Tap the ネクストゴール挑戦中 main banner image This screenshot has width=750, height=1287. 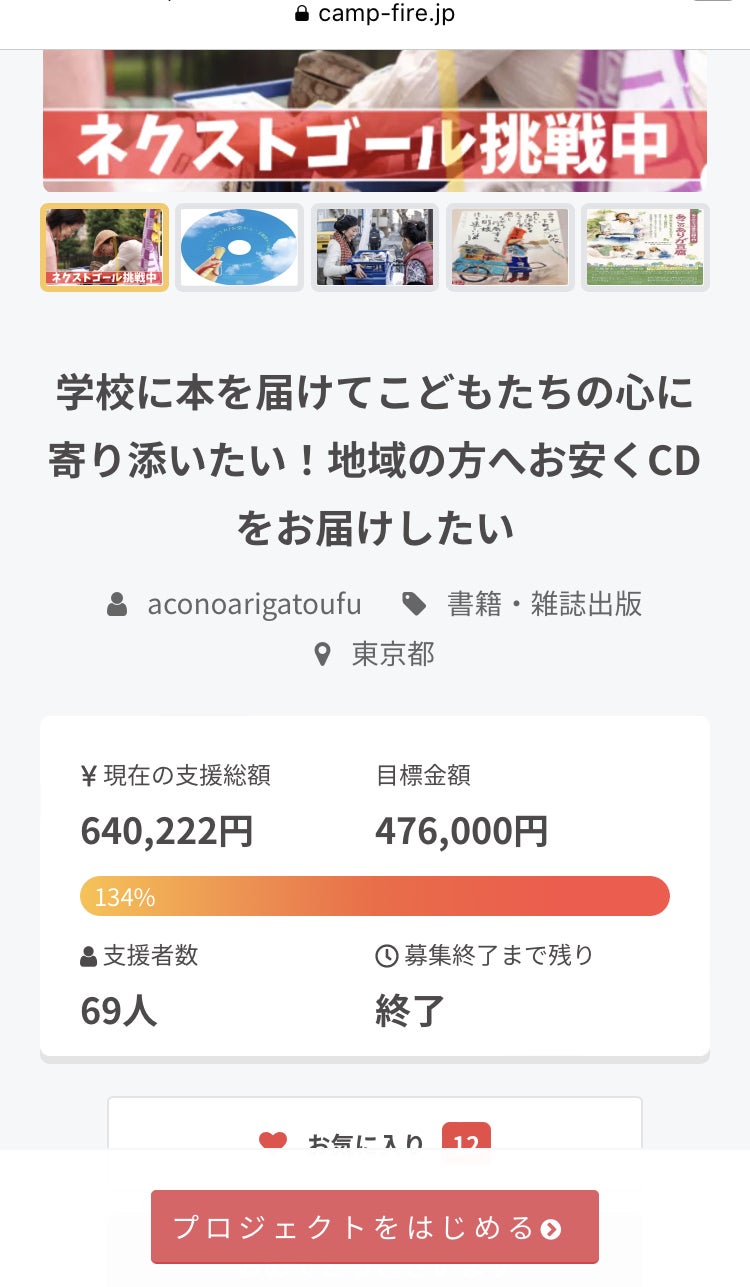click(375, 120)
